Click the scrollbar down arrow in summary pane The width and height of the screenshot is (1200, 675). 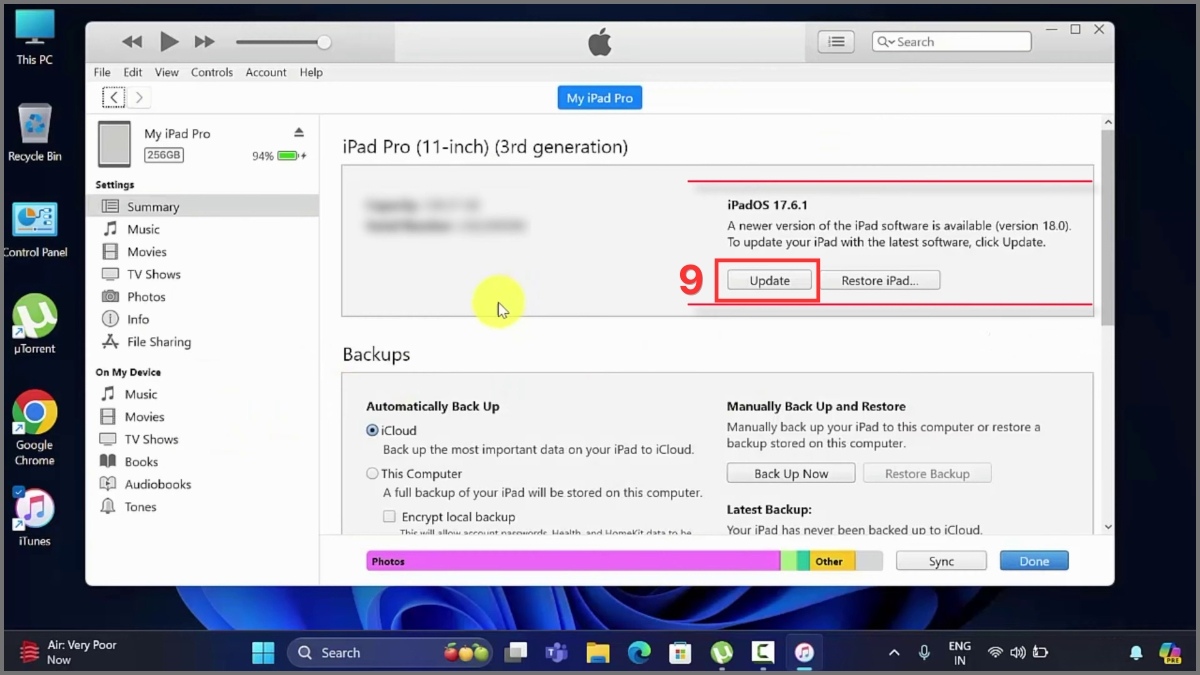(x=1107, y=526)
